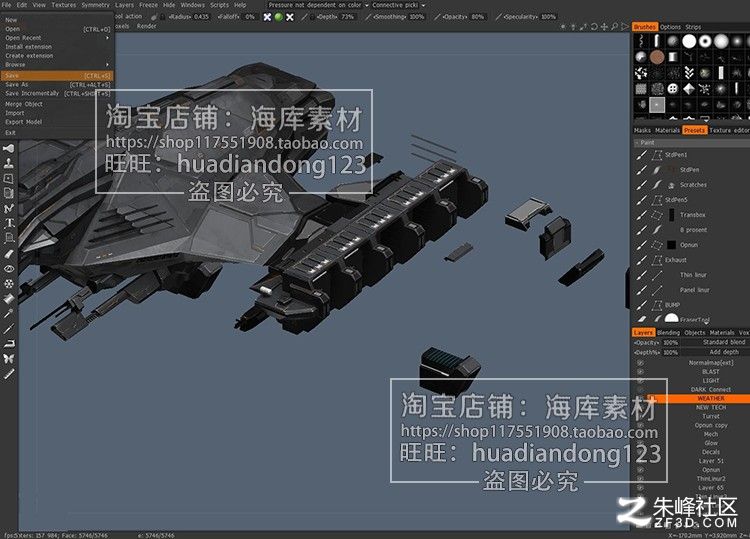Choose Save As from File menu

point(56,85)
